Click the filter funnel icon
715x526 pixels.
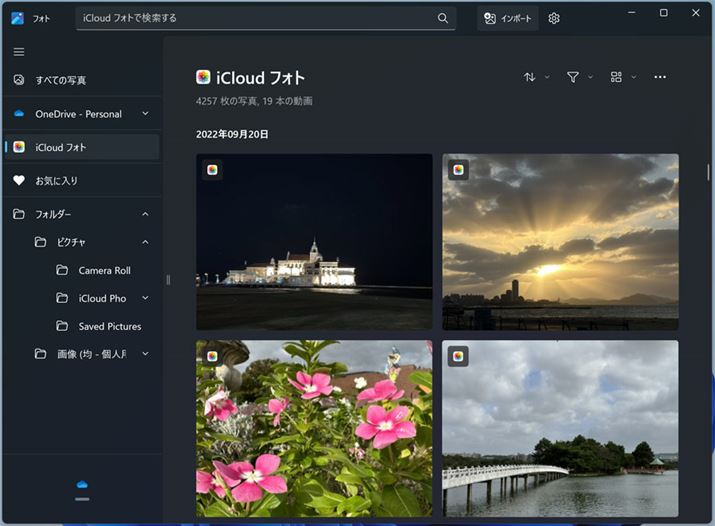click(573, 77)
